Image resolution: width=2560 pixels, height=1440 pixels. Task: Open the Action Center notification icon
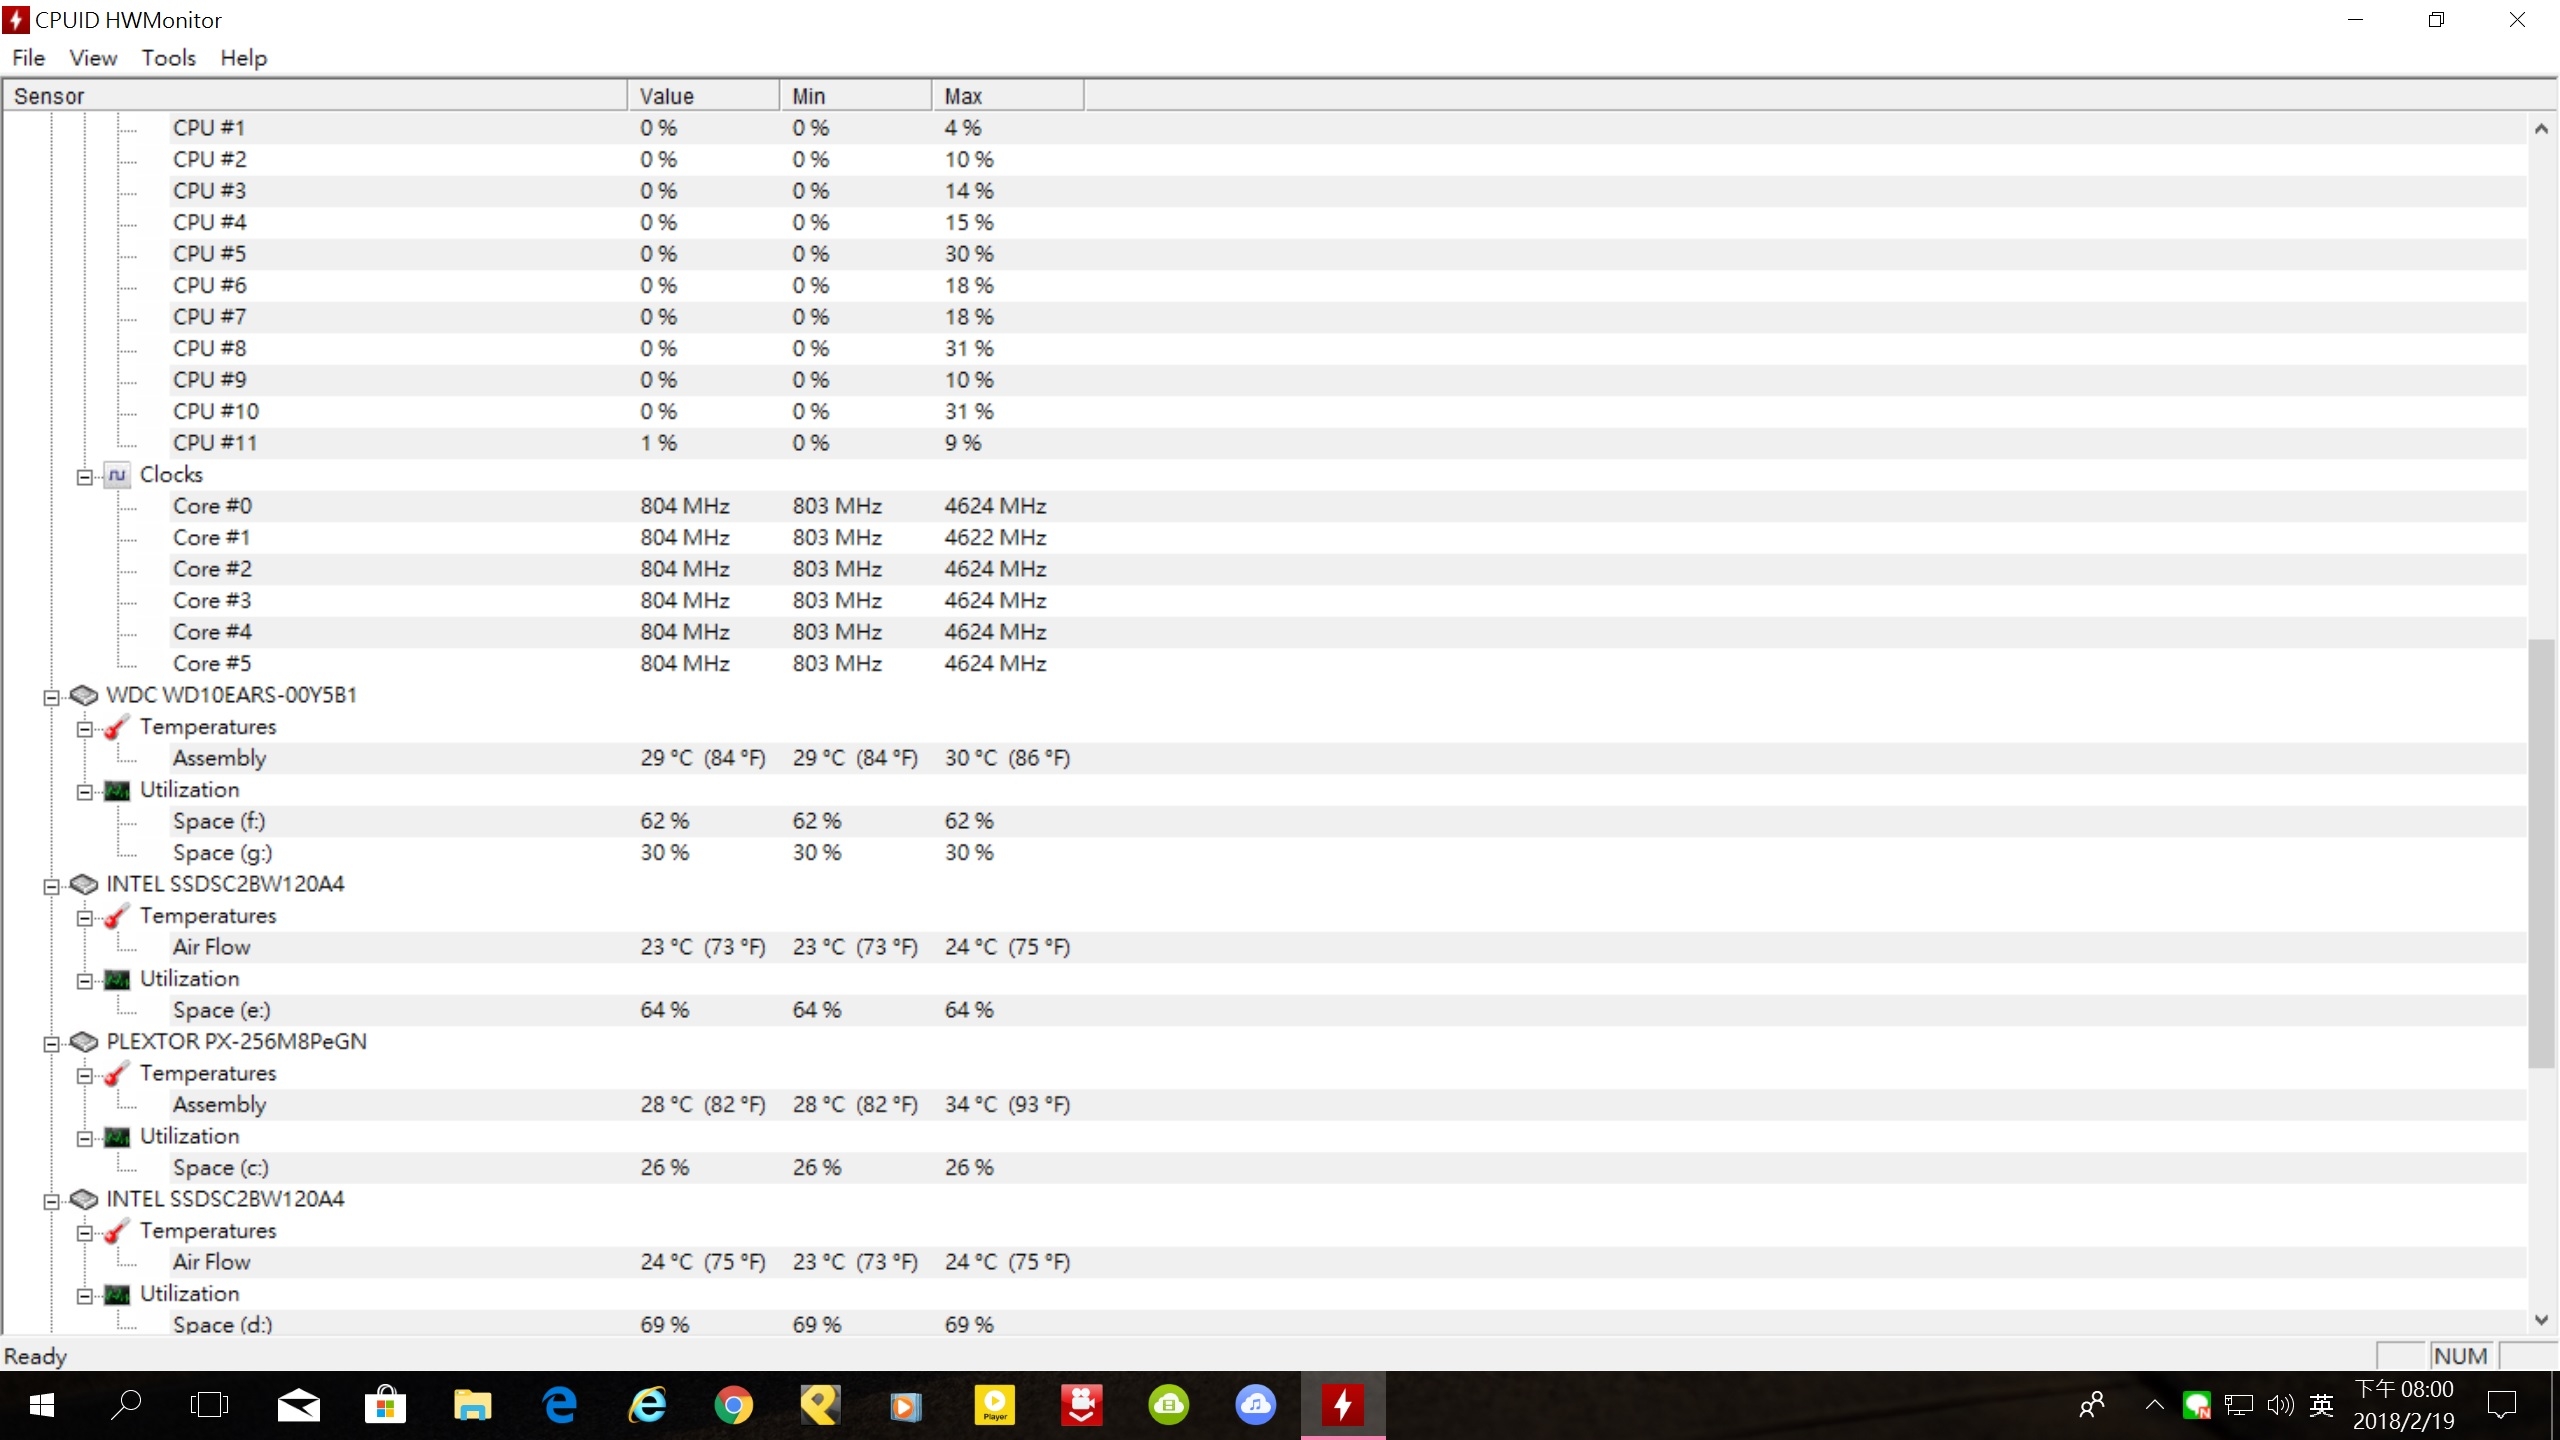pos(2501,1405)
